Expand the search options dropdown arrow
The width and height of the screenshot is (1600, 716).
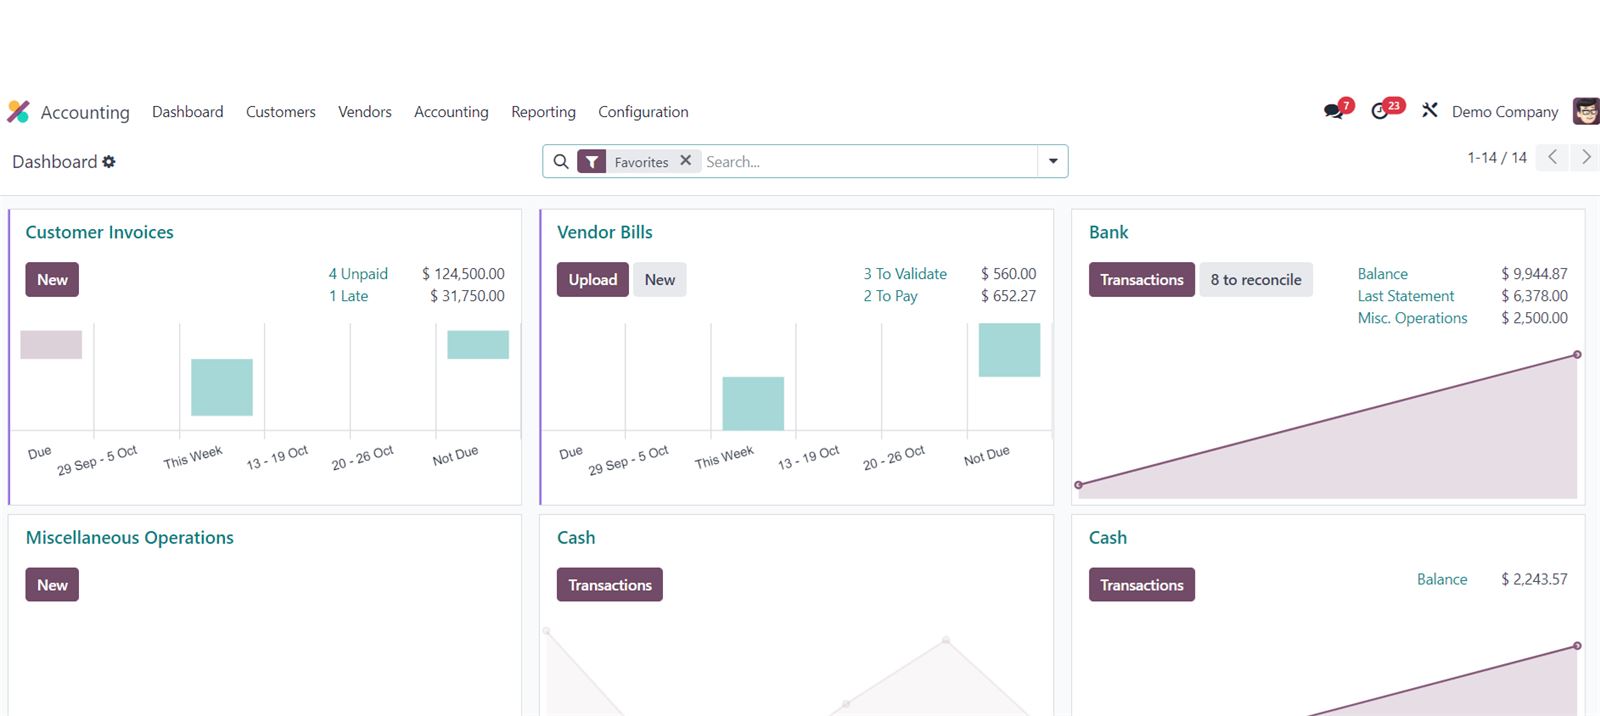coord(1053,162)
